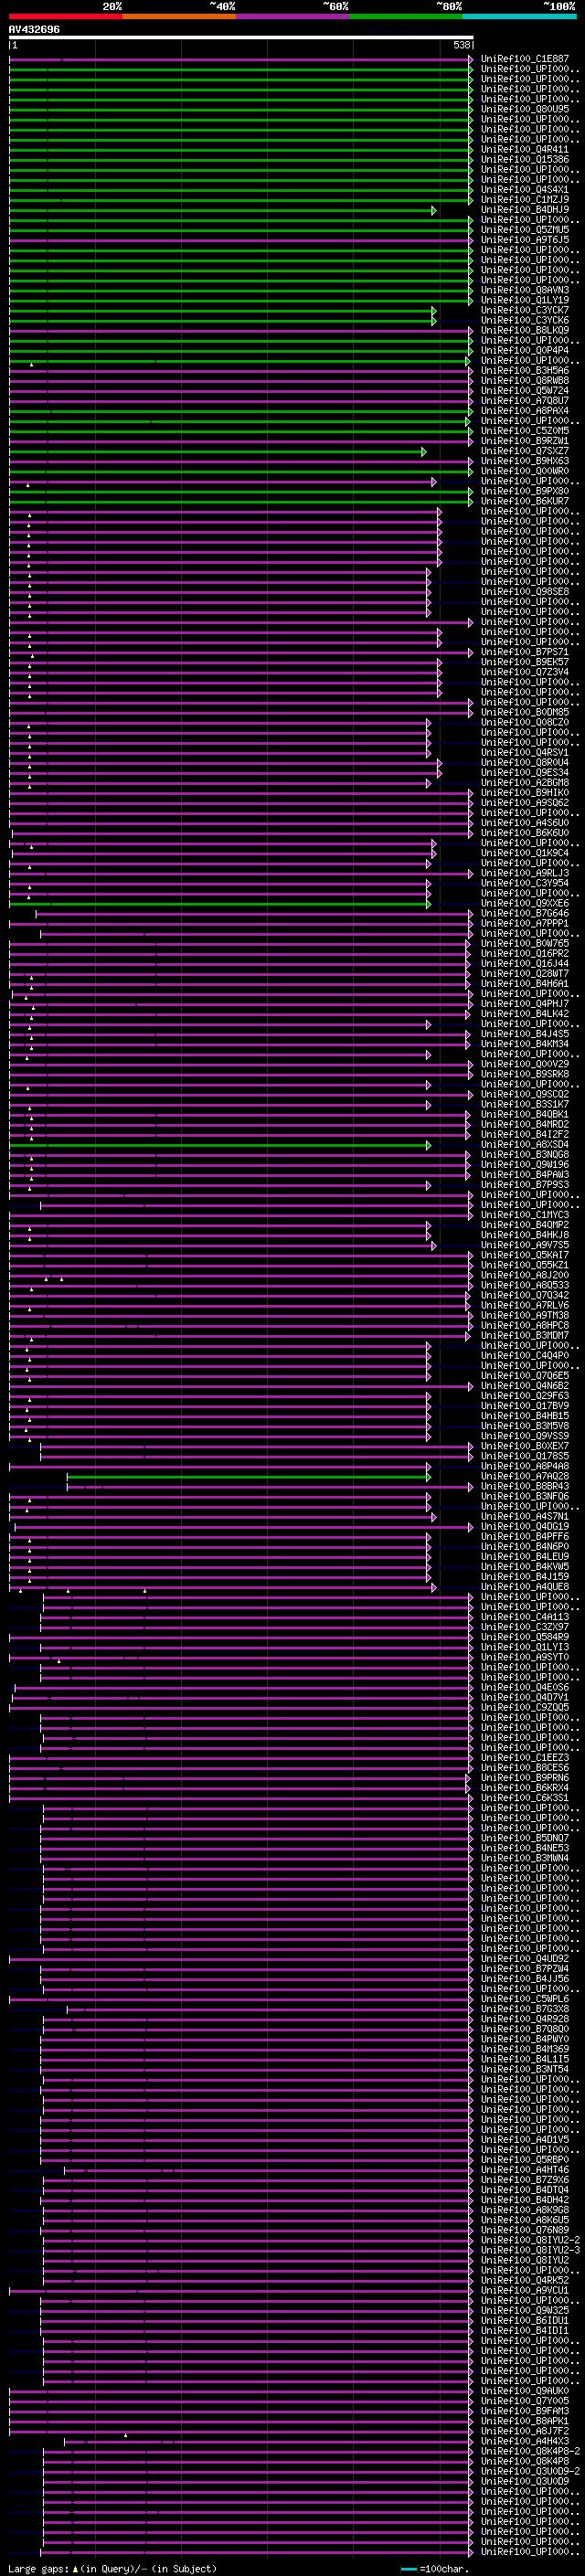This screenshot has height=2576, width=585.
Task: Click the white query sequence bar
Action: pos(241,37)
